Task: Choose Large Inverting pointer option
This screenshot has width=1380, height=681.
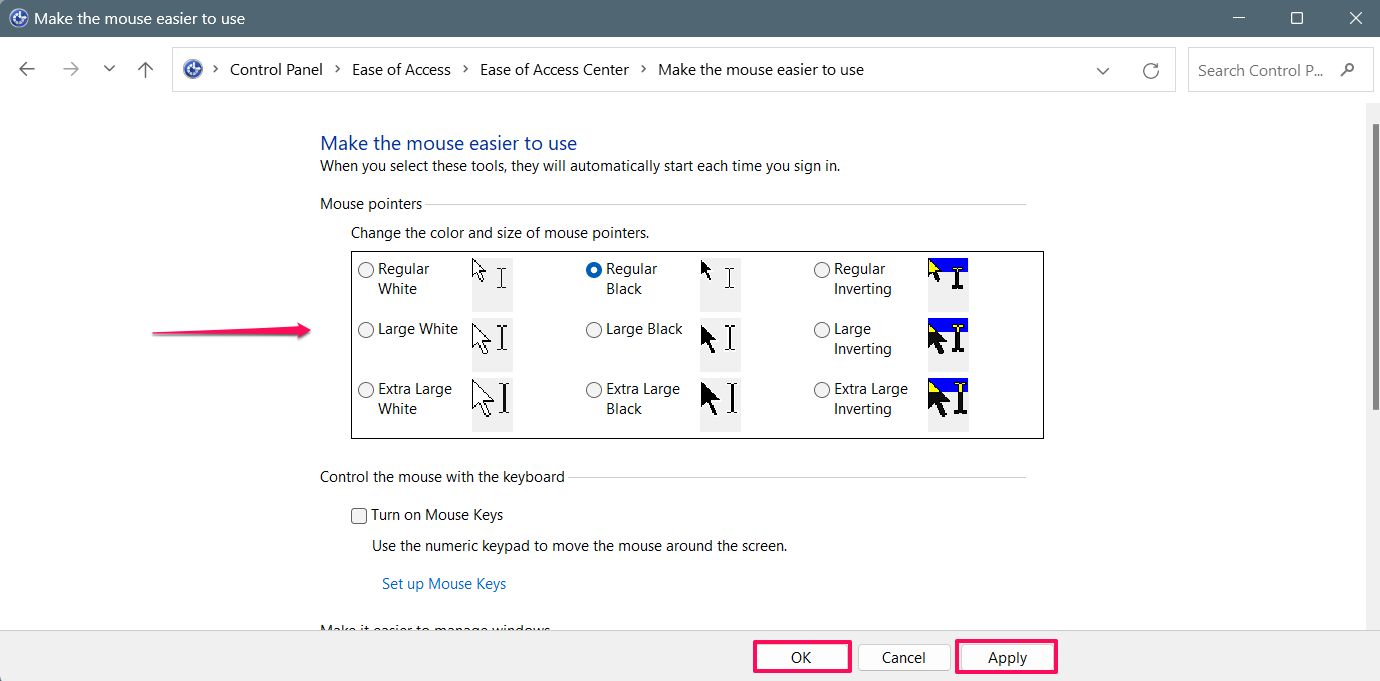Action: pos(822,330)
